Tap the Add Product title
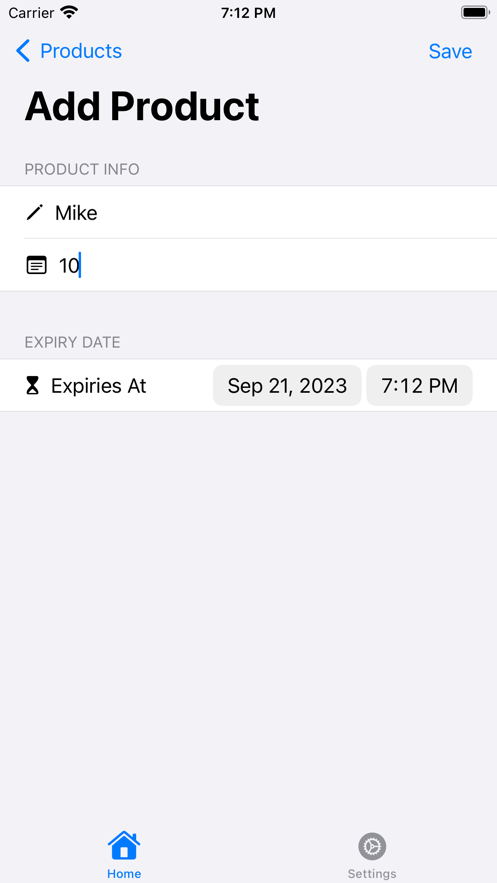Viewport: 497px width, 883px height. pyautogui.click(x=142, y=106)
